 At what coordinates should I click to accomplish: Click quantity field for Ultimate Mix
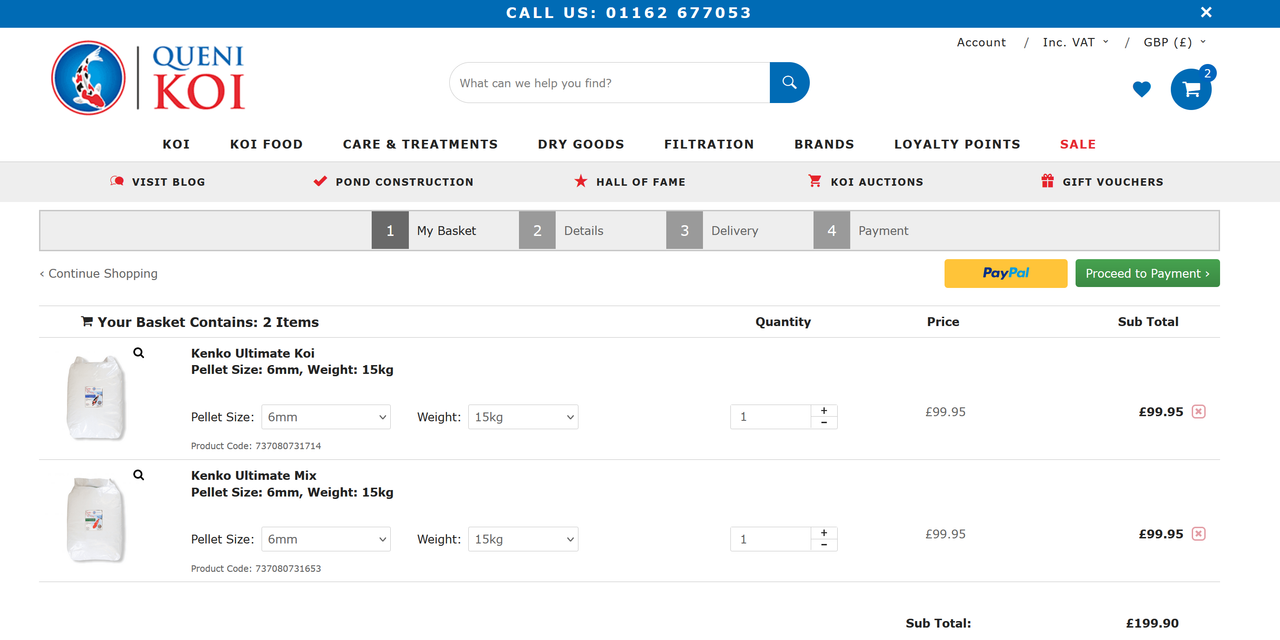tap(770, 539)
